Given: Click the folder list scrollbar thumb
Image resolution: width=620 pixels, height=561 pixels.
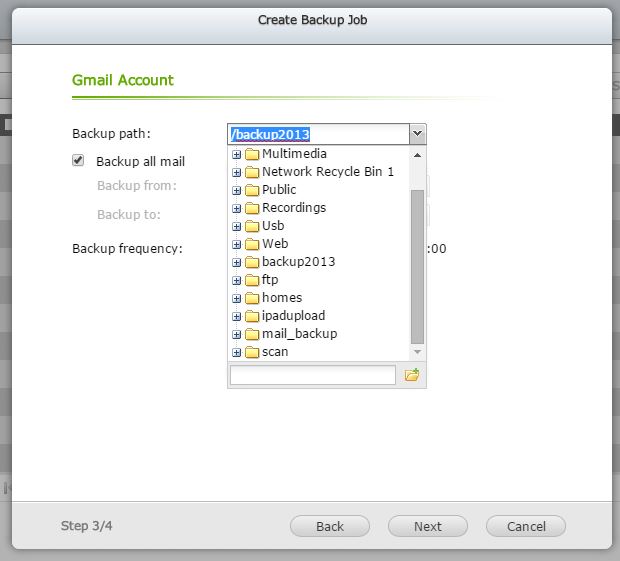Looking at the screenshot, I should click(x=417, y=267).
